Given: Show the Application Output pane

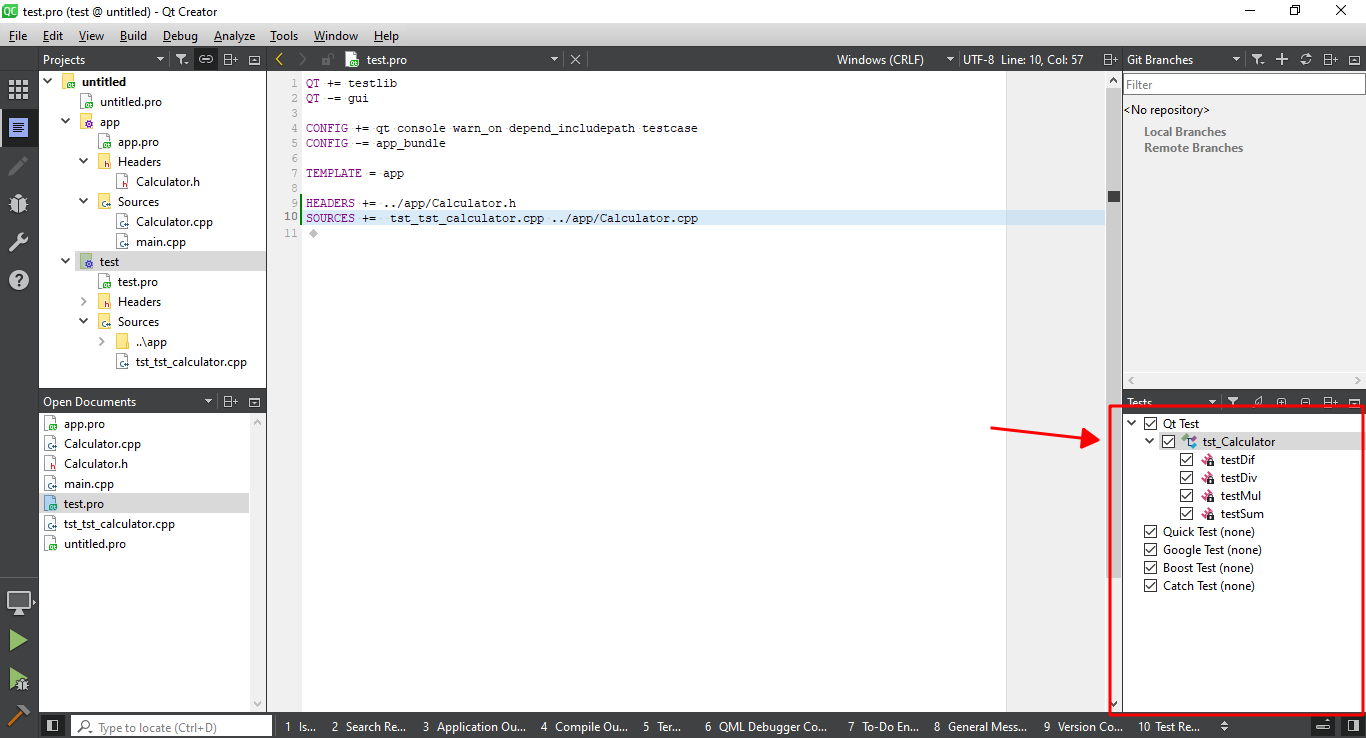Looking at the screenshot, I should (474, 727).
